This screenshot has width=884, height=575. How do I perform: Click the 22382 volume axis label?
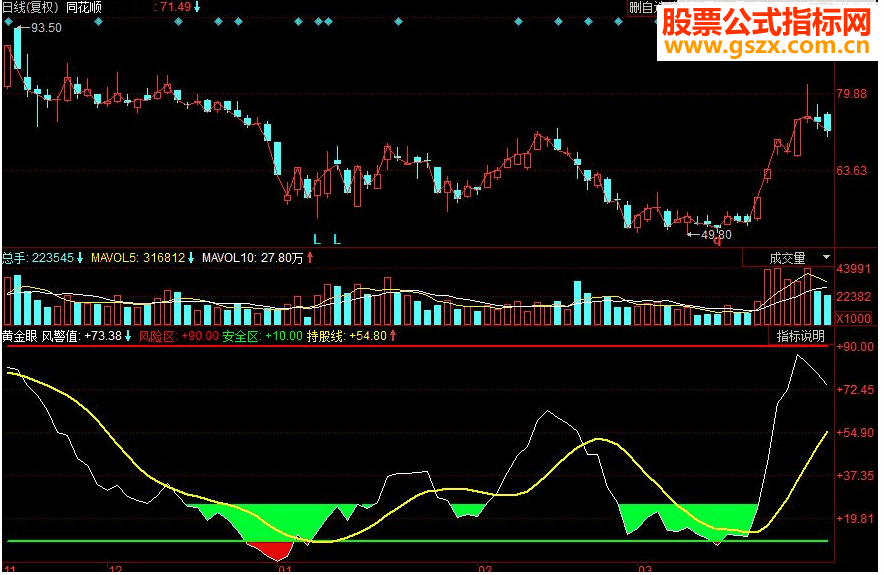click(x=854, y=297)
